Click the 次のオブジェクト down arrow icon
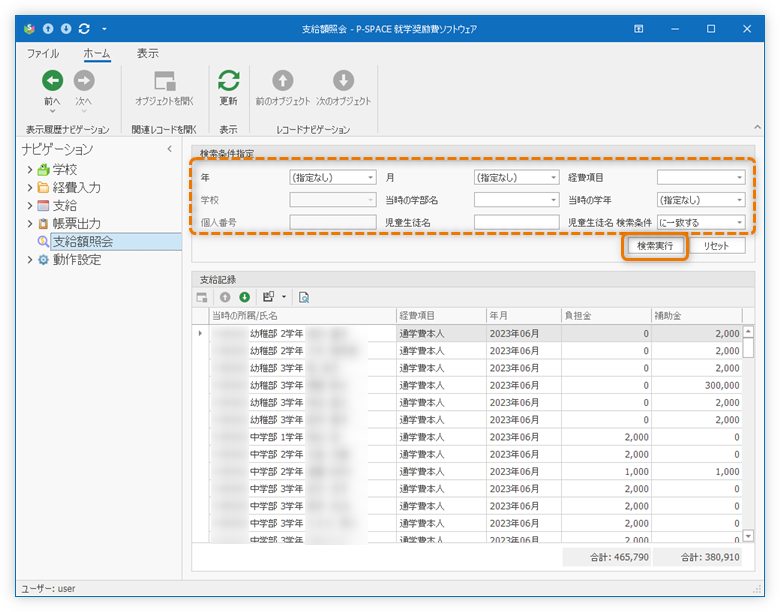780x612 pixels. point(343,80)
